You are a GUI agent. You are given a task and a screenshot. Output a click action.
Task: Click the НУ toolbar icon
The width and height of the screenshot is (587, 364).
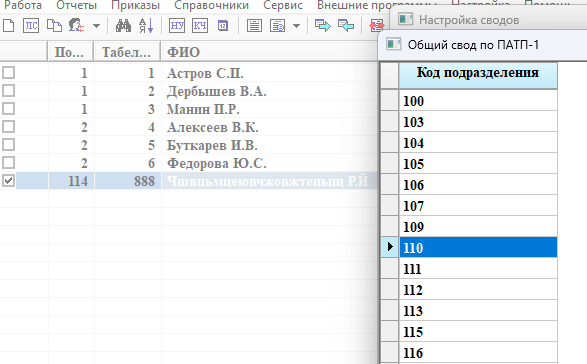177,26
